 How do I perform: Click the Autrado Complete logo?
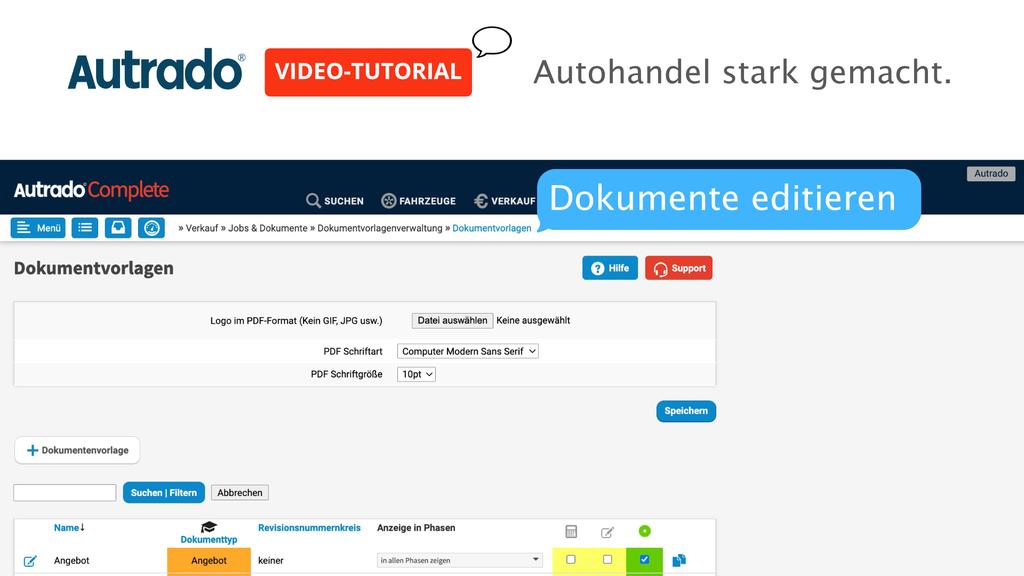click(x=91, y=190)
